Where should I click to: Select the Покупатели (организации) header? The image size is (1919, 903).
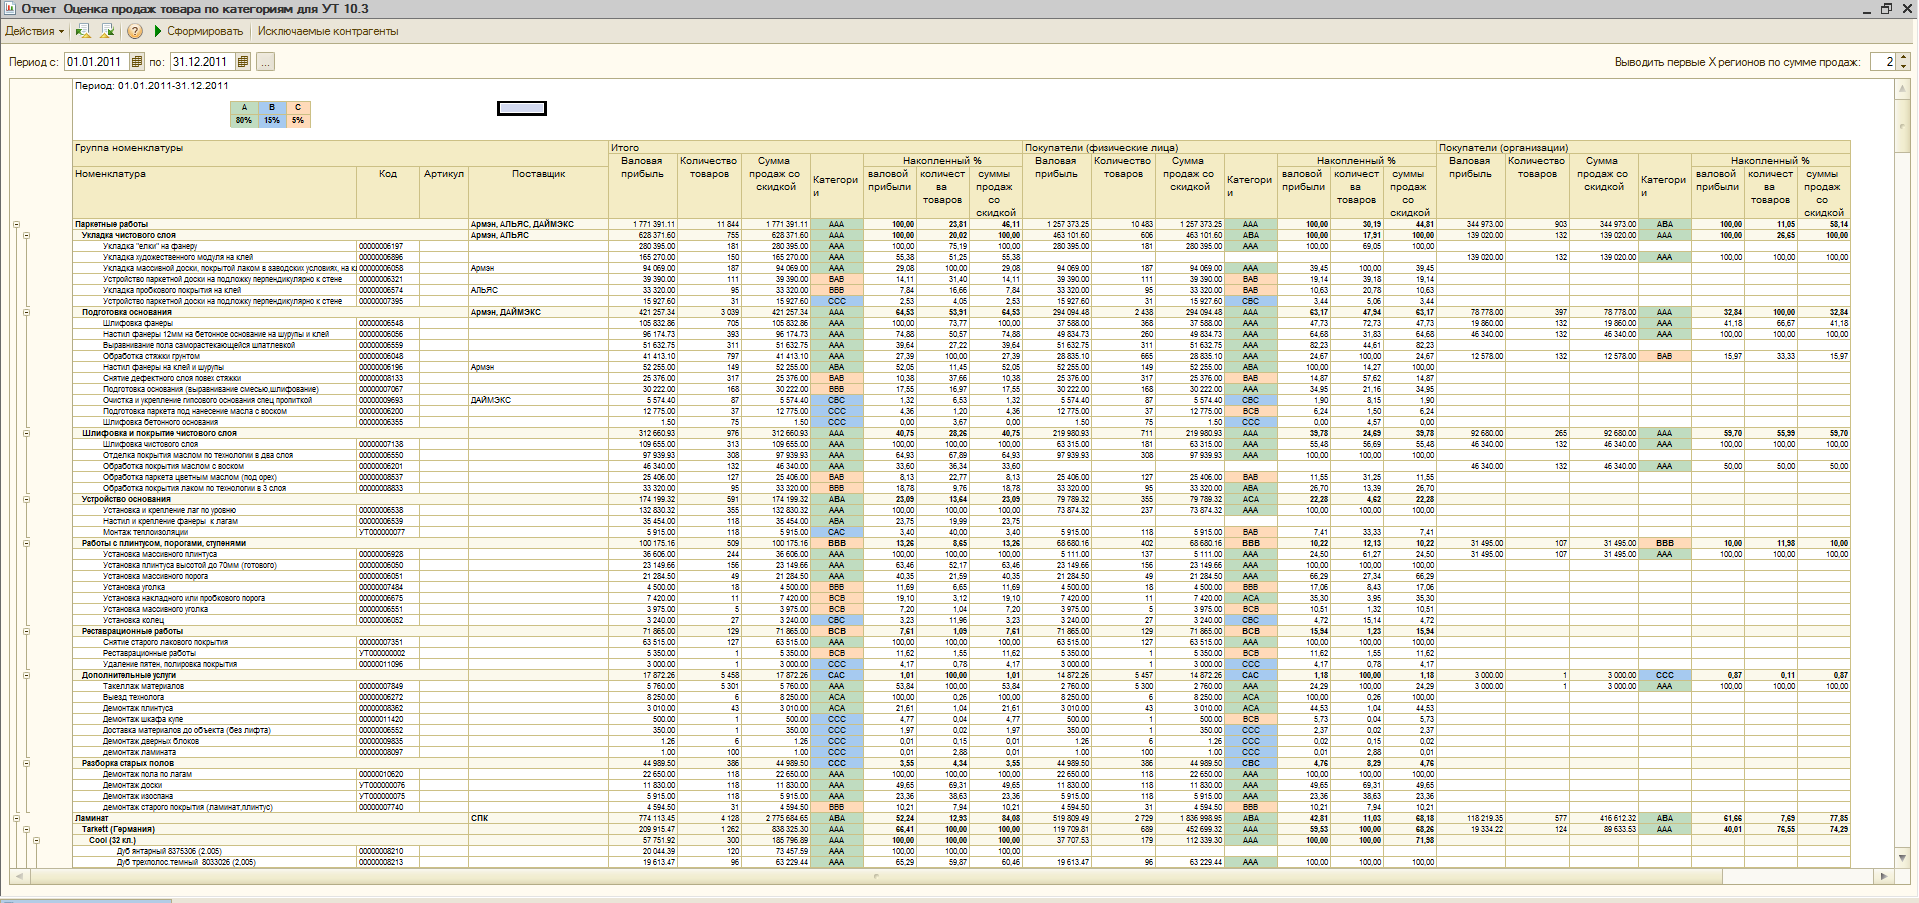coord(1644,147)
